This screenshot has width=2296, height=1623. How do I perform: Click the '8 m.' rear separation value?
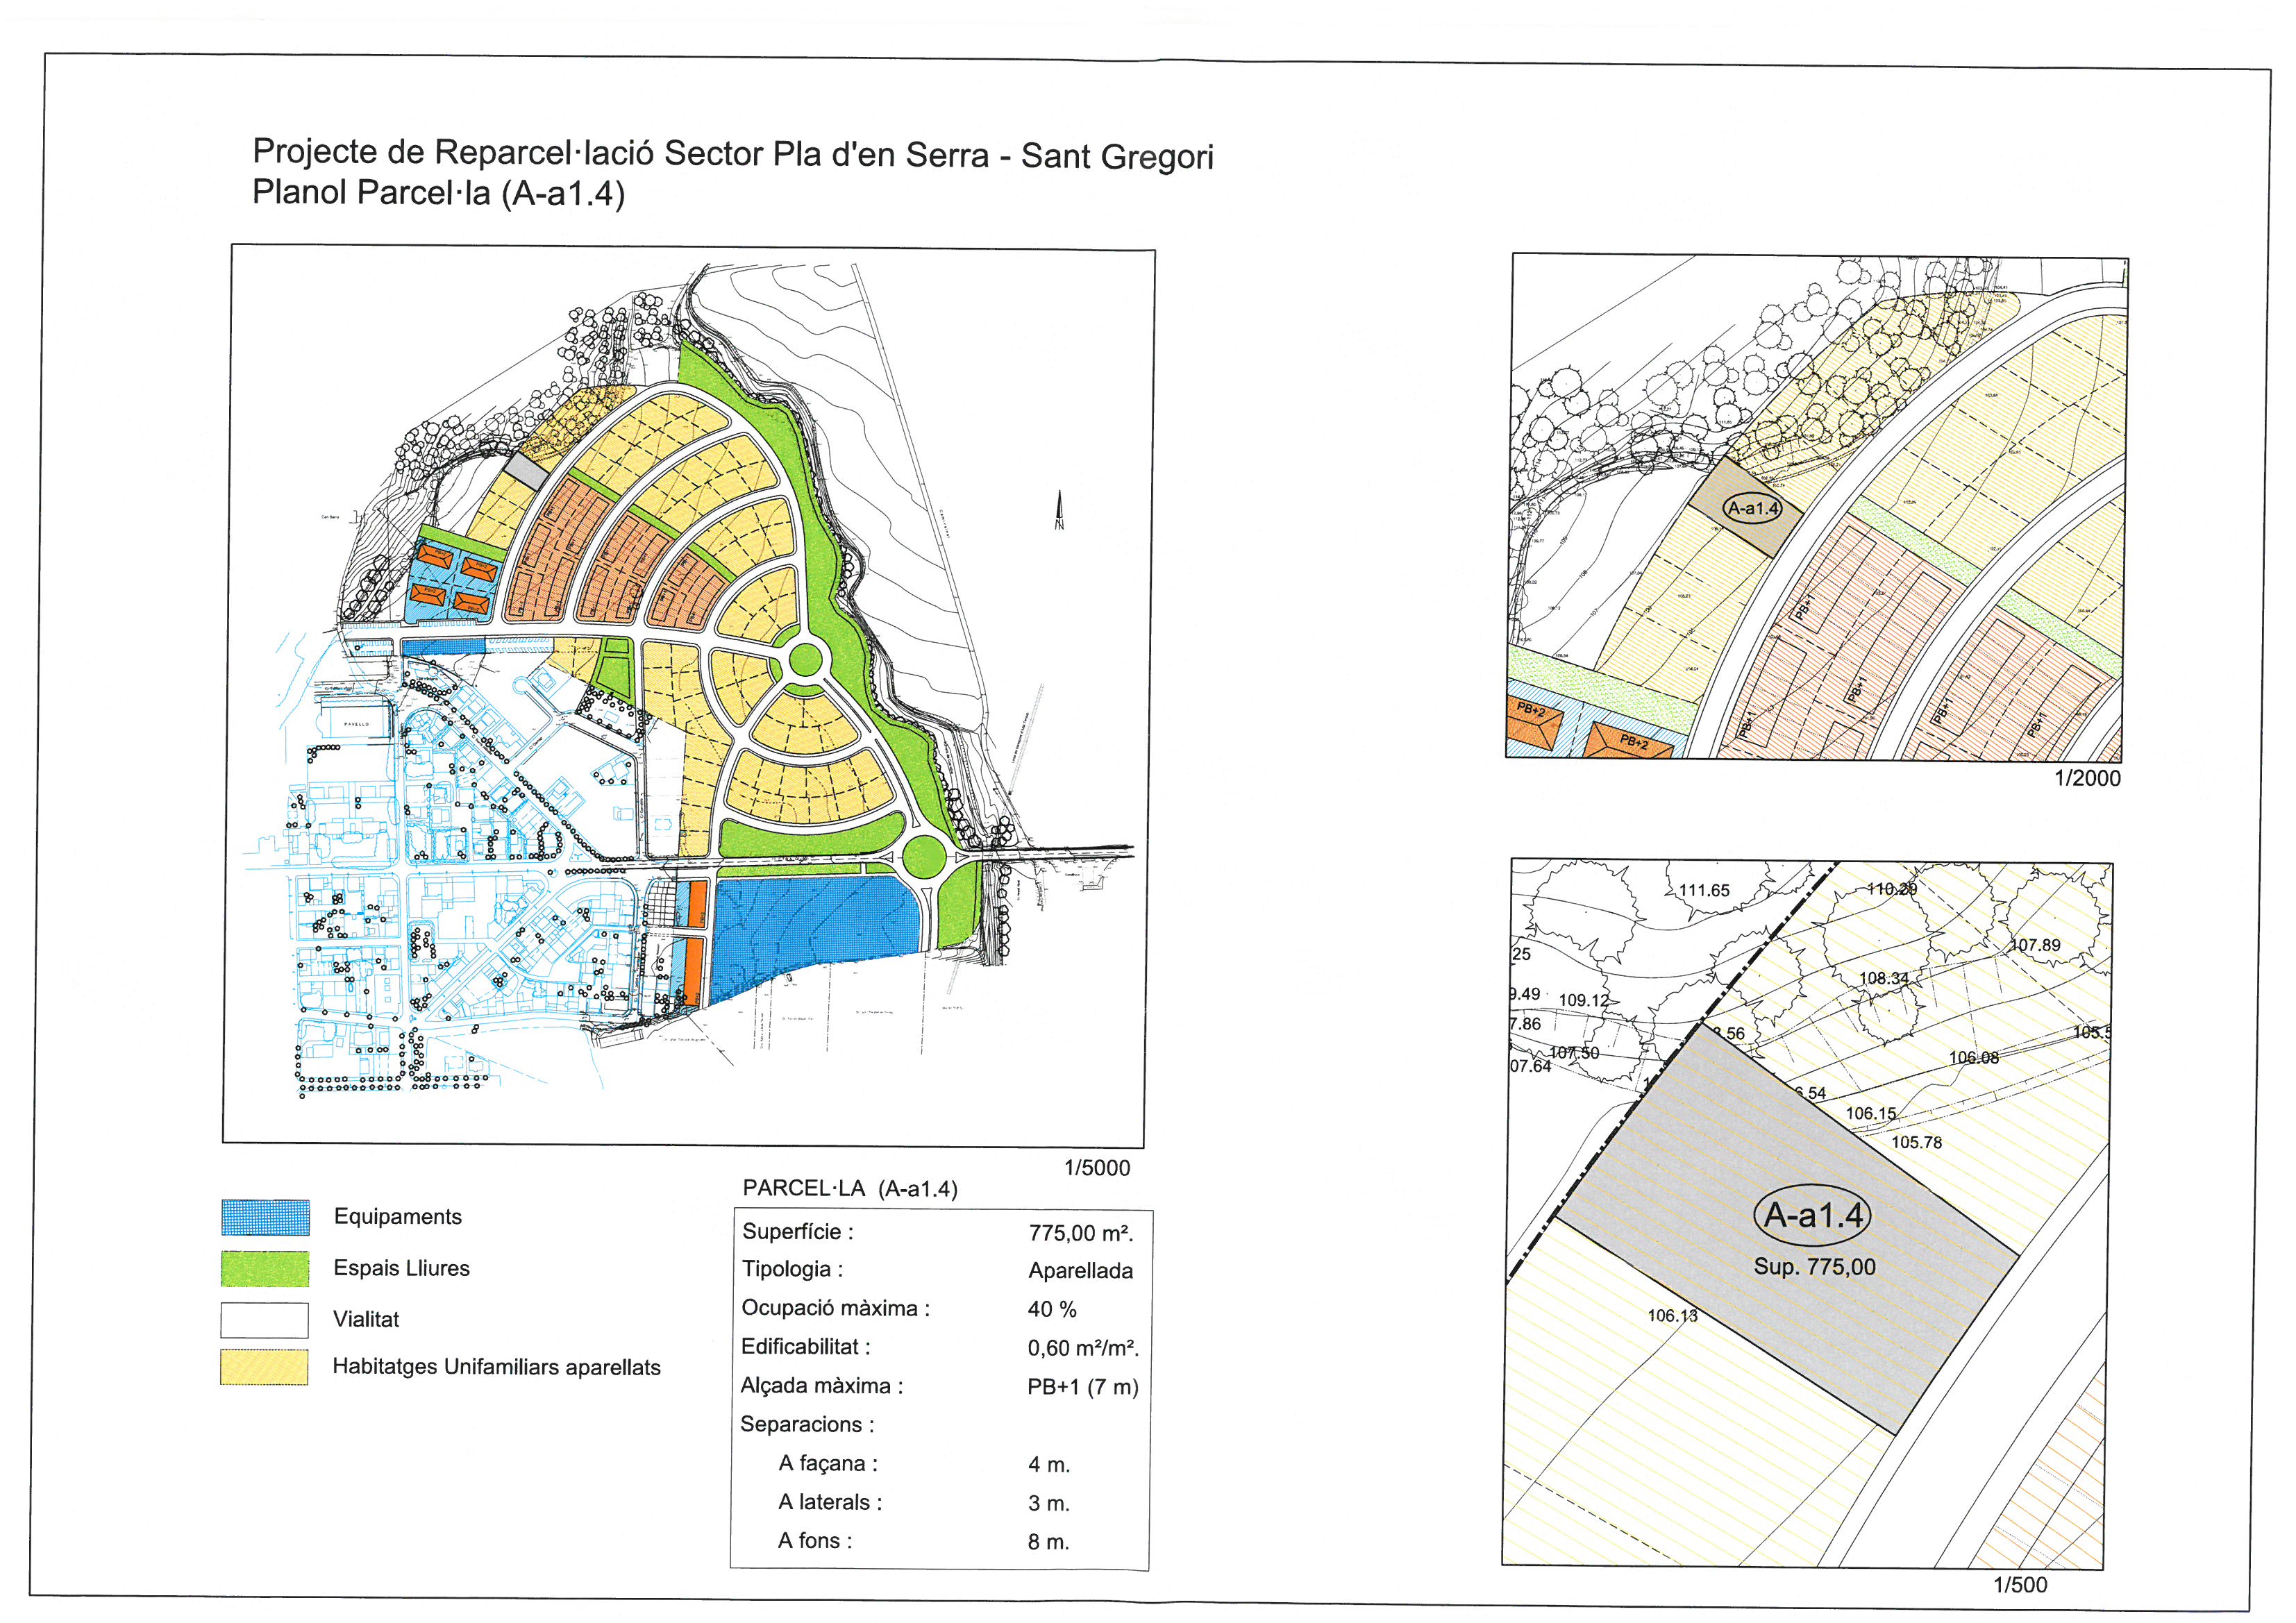coord(1049,1543)
